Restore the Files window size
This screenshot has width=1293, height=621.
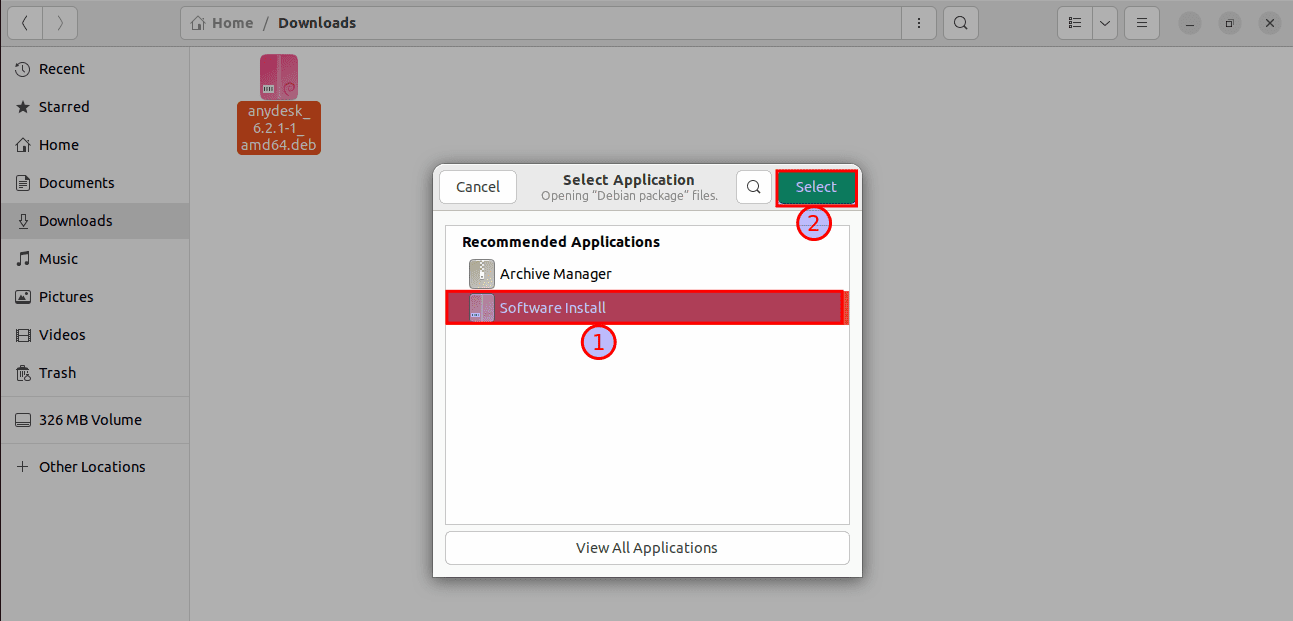click(x=1230, y=23)
